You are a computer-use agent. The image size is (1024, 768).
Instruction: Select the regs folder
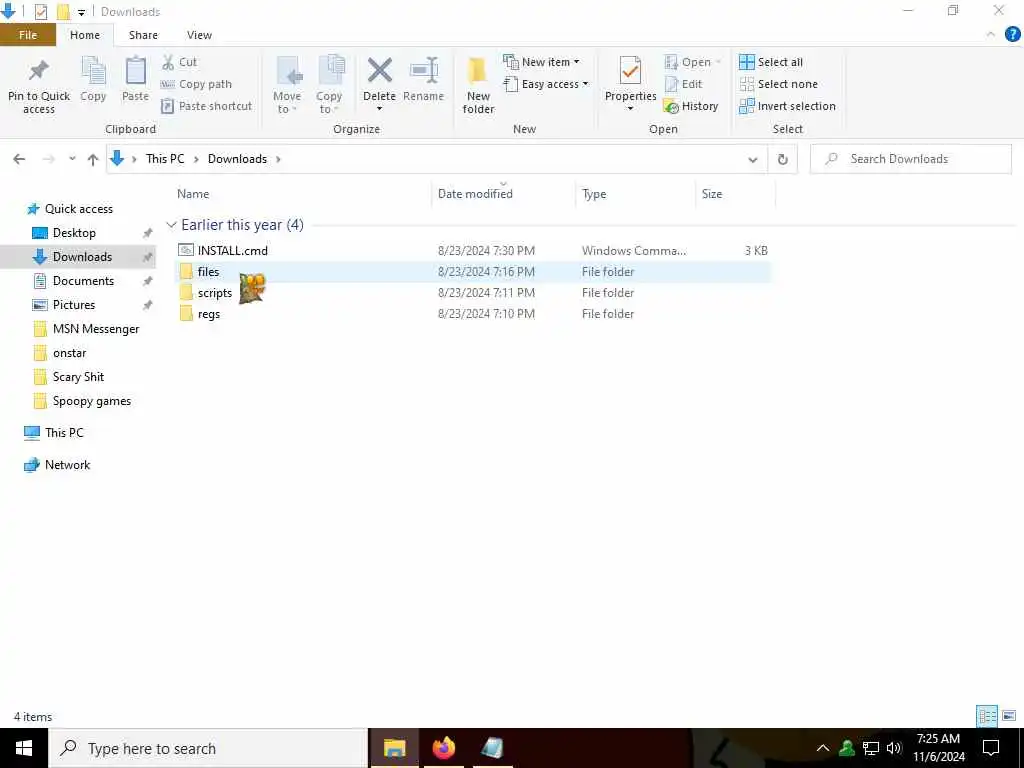click(x=473, y=314)
